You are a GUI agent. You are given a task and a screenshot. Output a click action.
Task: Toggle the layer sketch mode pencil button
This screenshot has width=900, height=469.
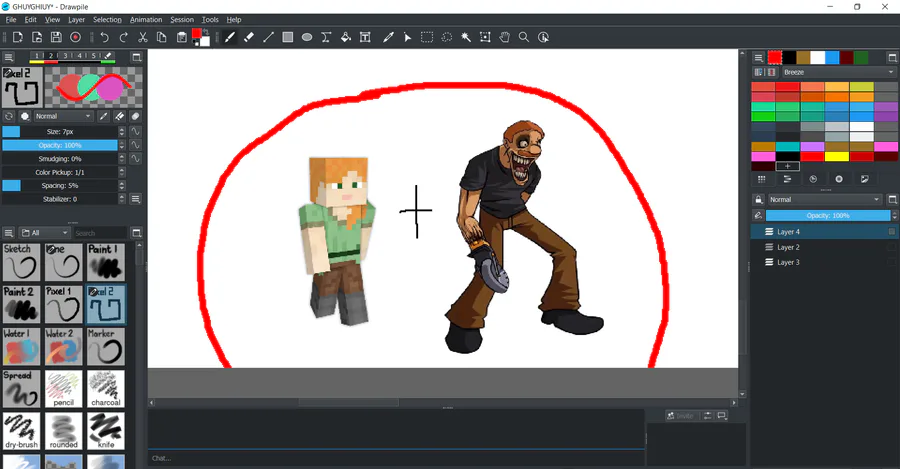click(x=758, y=215)
